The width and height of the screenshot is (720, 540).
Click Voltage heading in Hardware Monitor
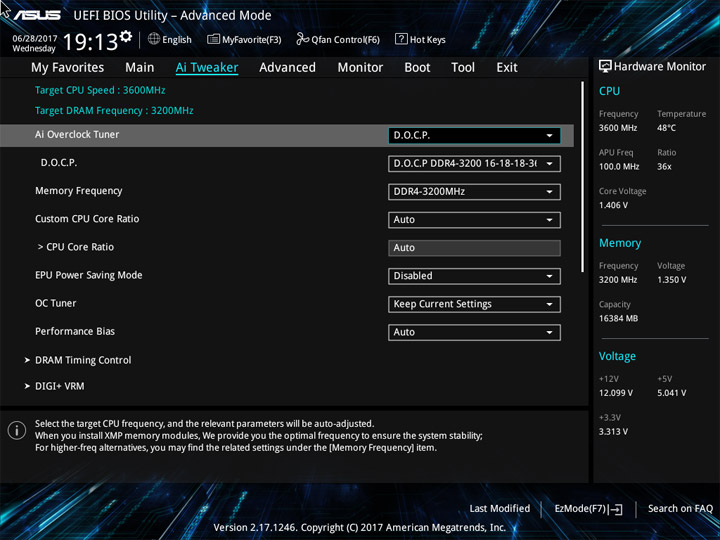coord(618,356)
